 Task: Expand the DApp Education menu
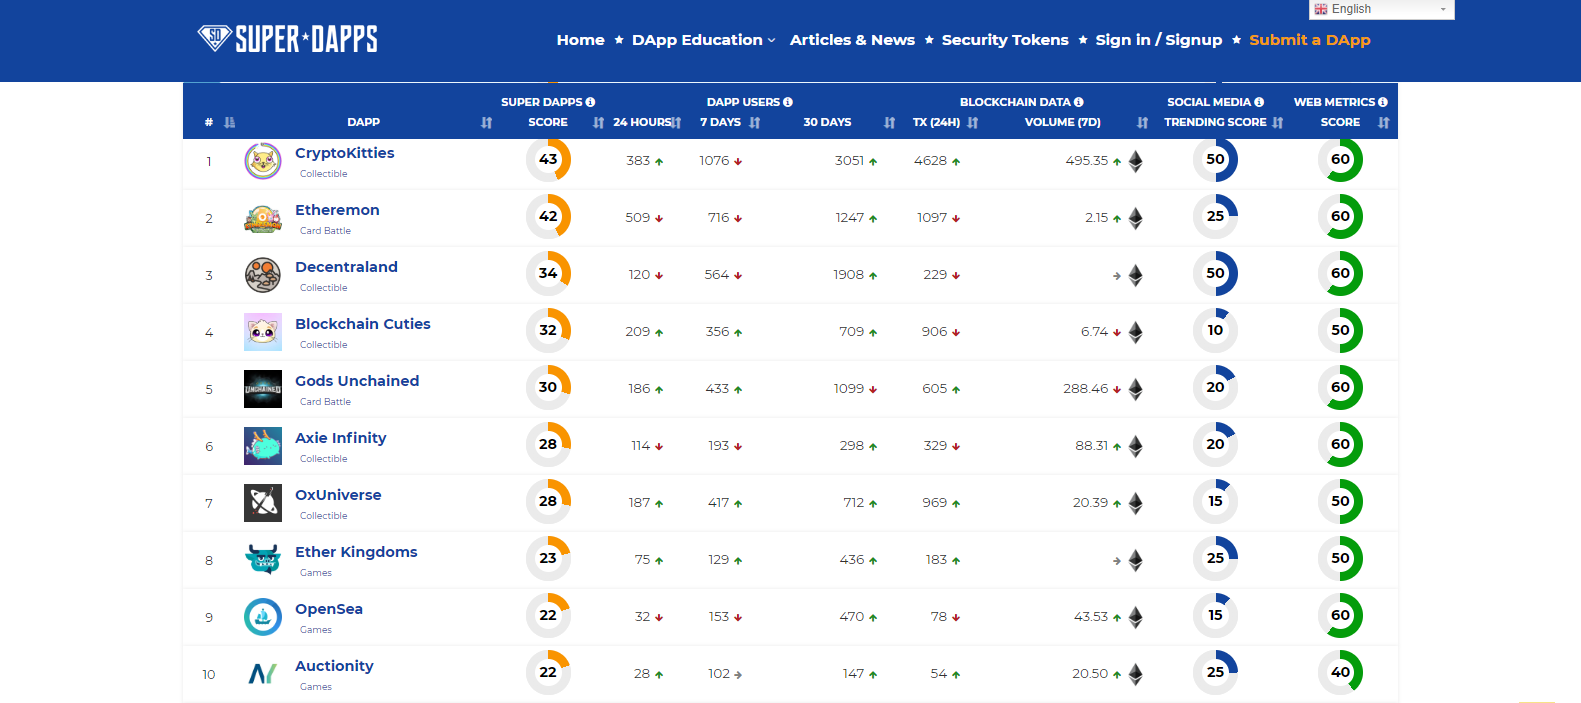(x=703, y=40)
